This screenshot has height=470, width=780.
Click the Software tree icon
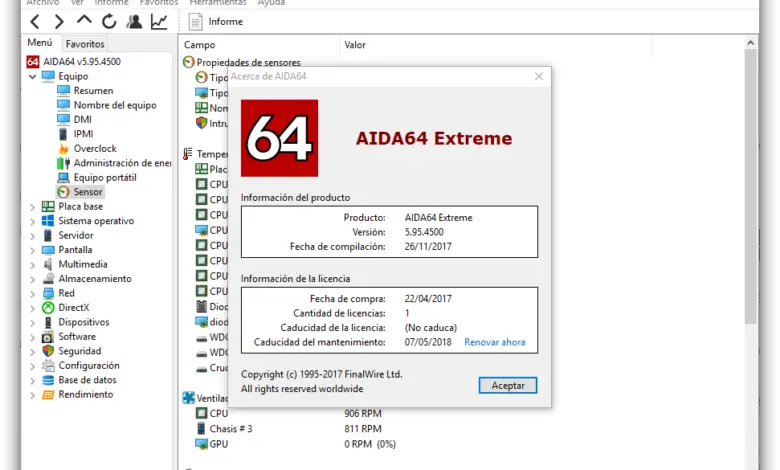pos(48,337)
